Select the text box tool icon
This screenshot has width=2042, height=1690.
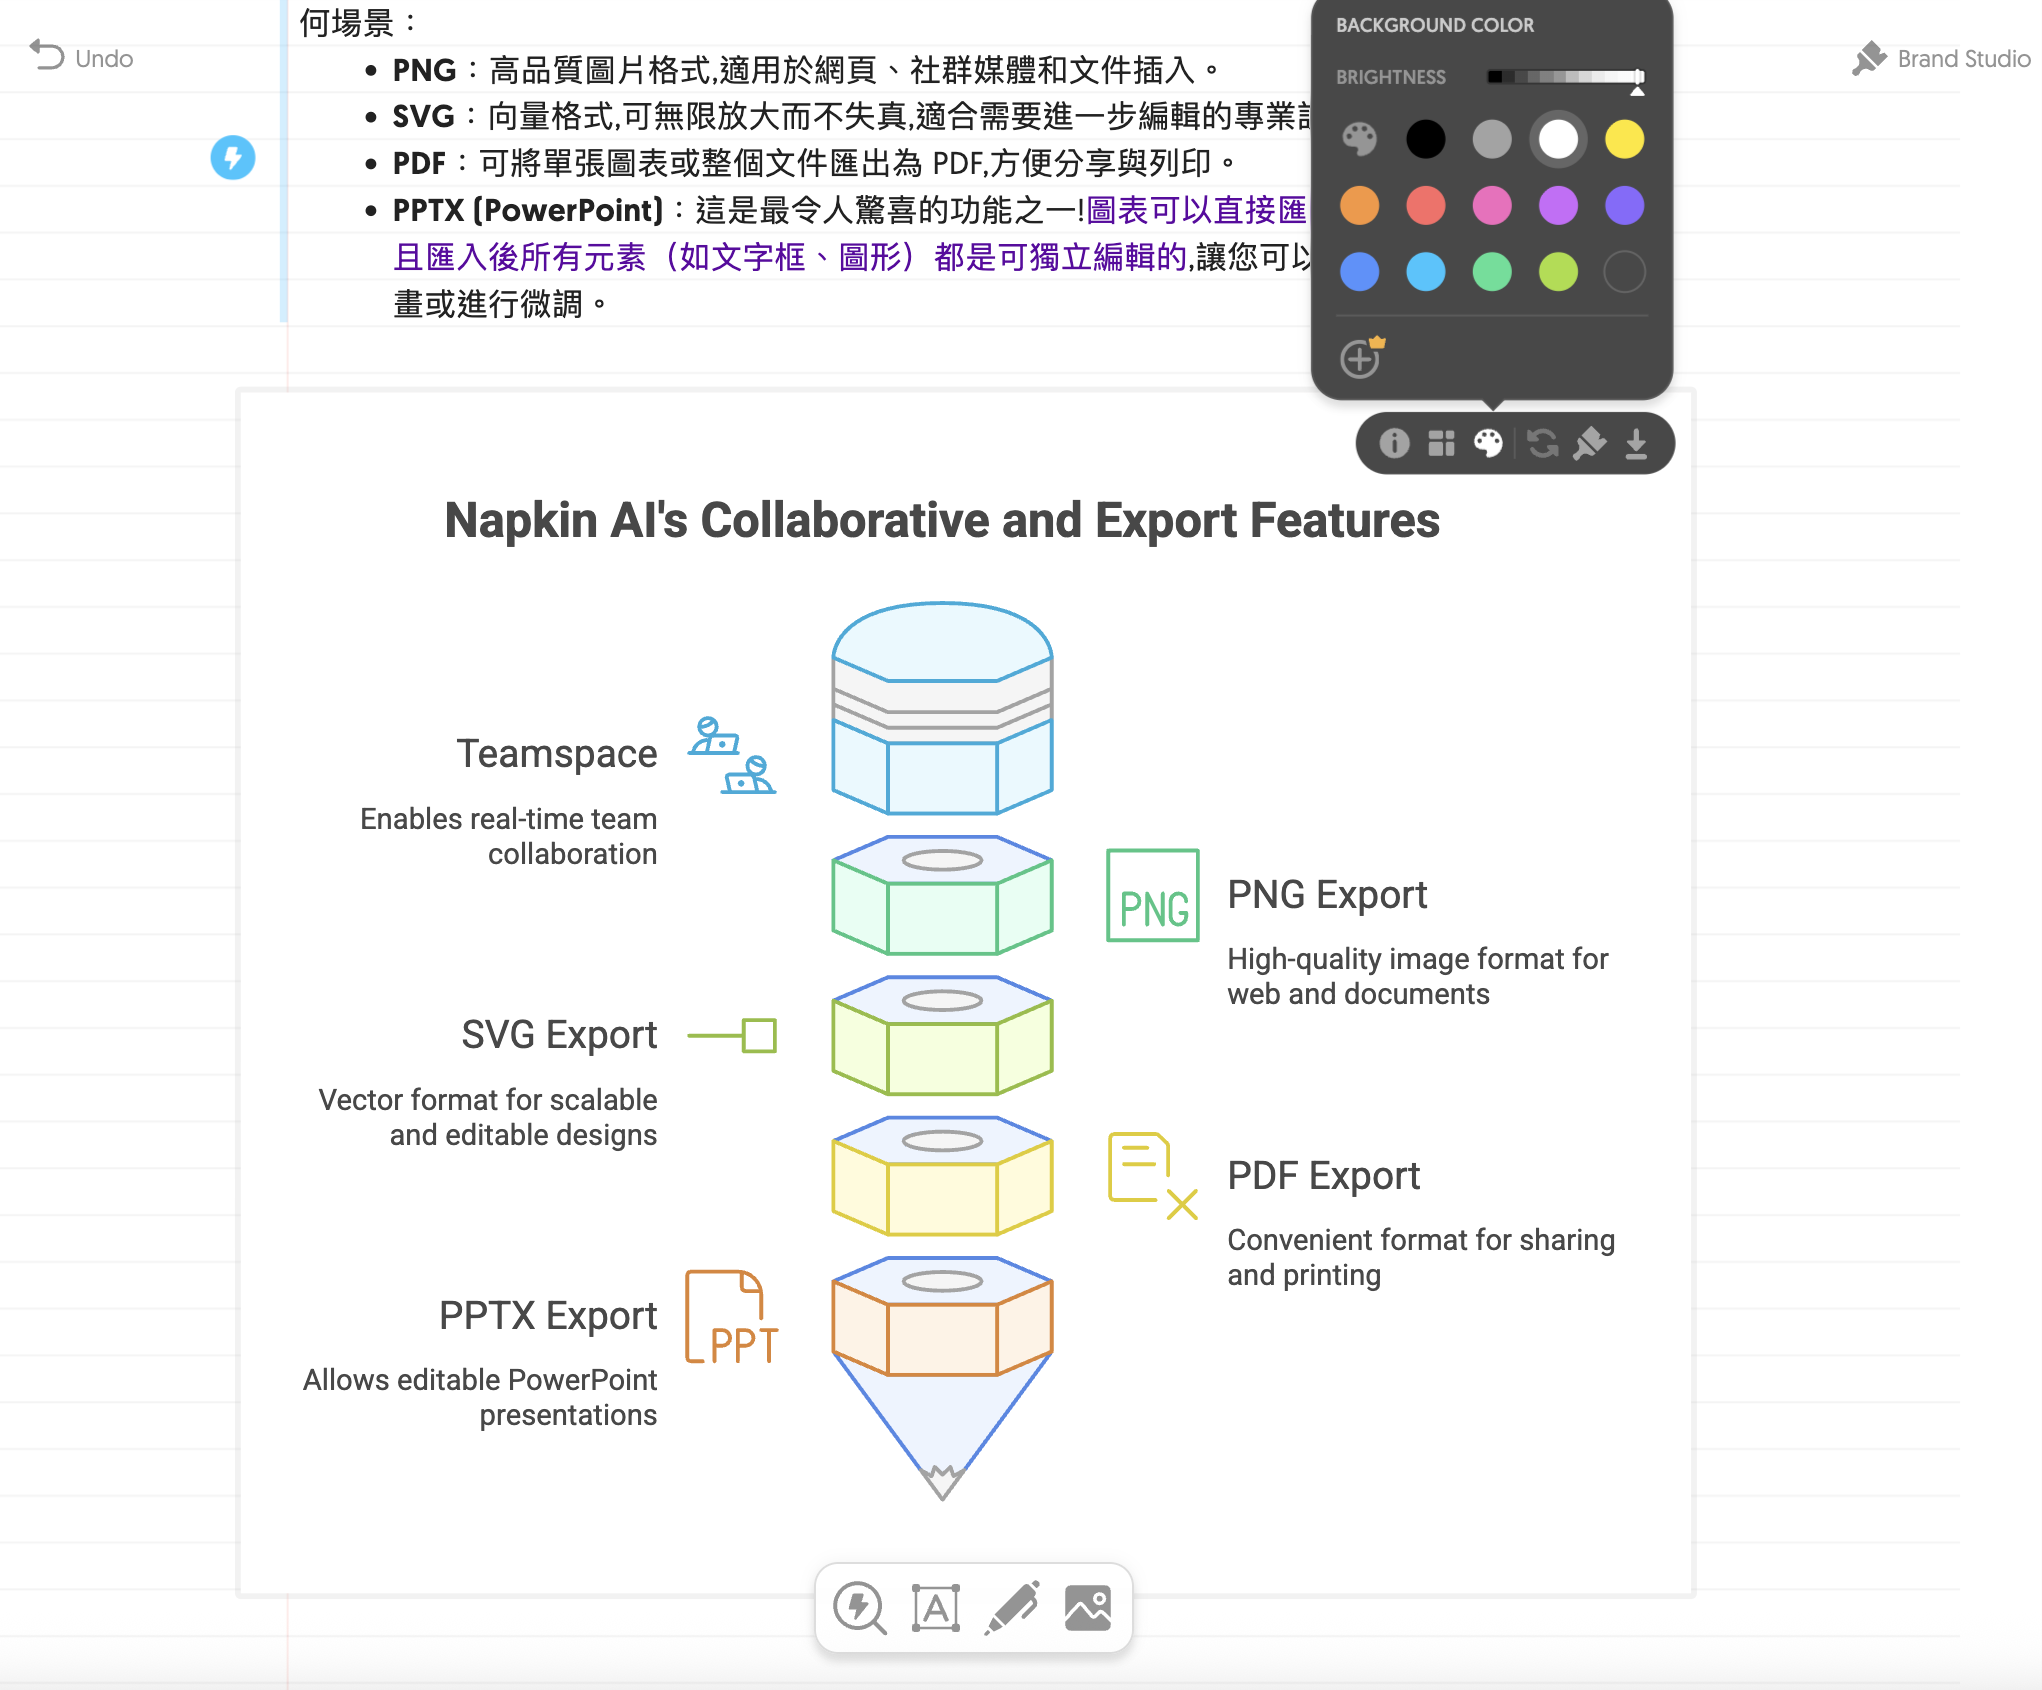(936, 1608)
